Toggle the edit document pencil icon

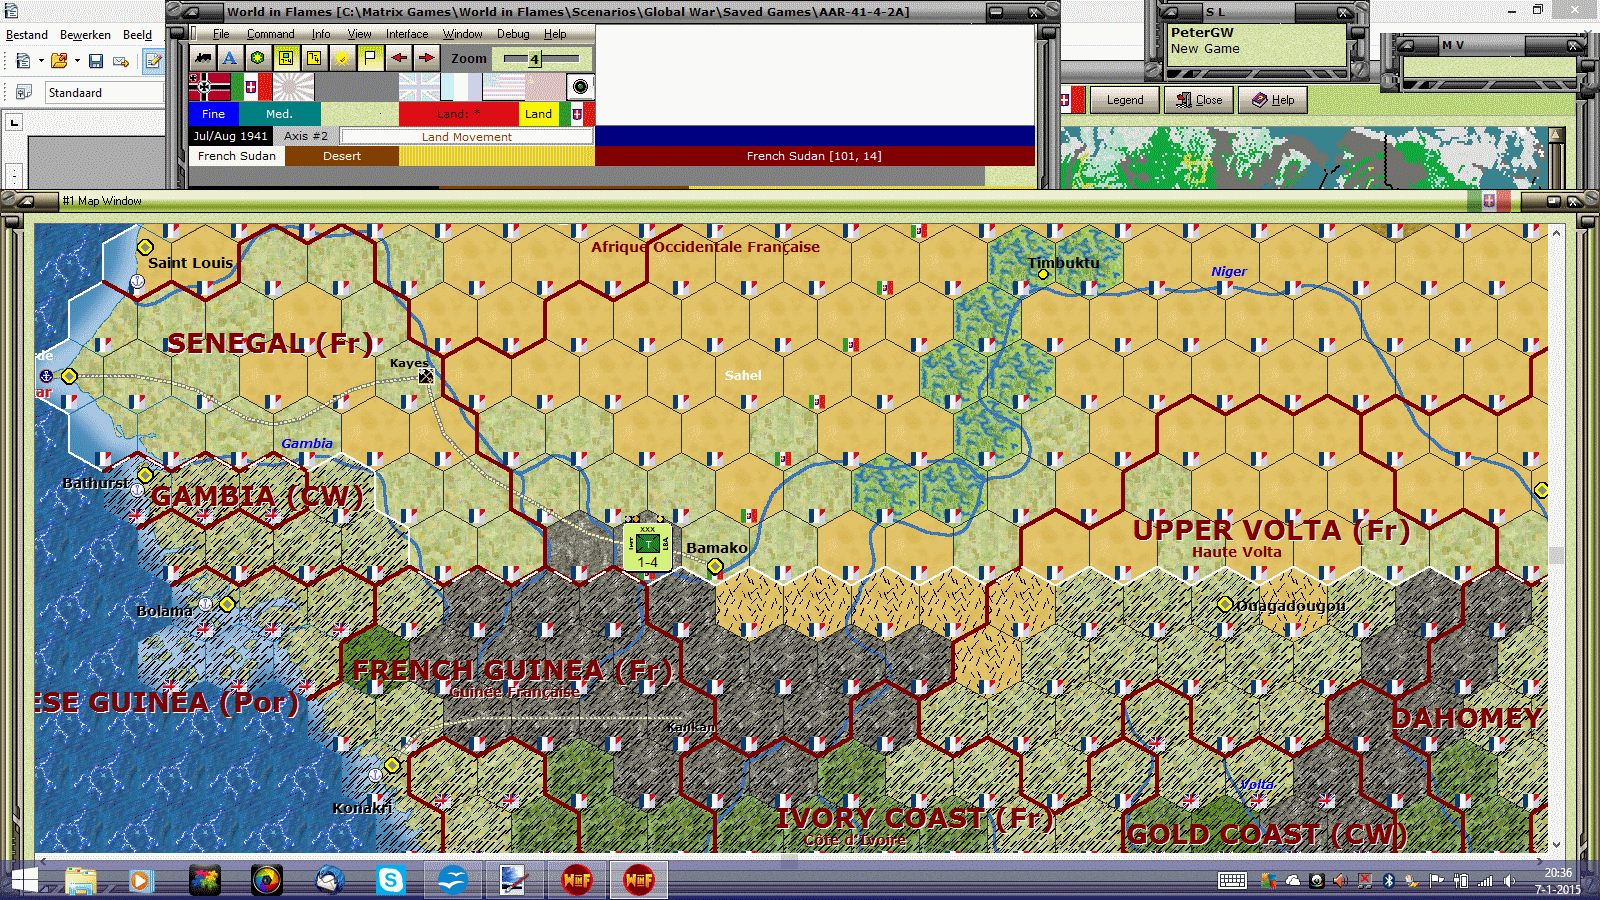[x=153, y=61]
